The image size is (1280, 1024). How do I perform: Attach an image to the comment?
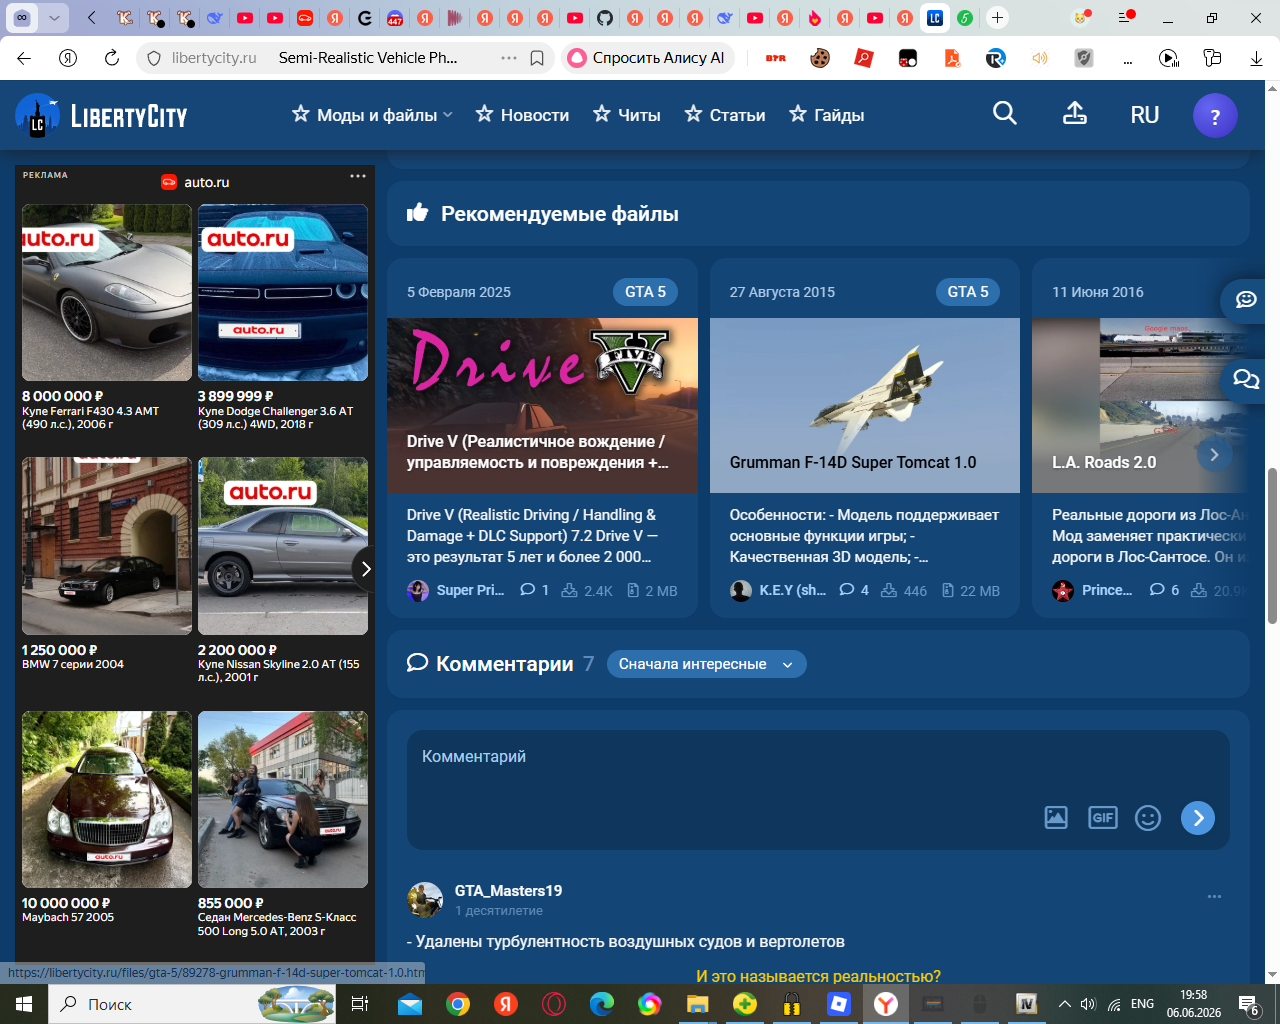1056,818
